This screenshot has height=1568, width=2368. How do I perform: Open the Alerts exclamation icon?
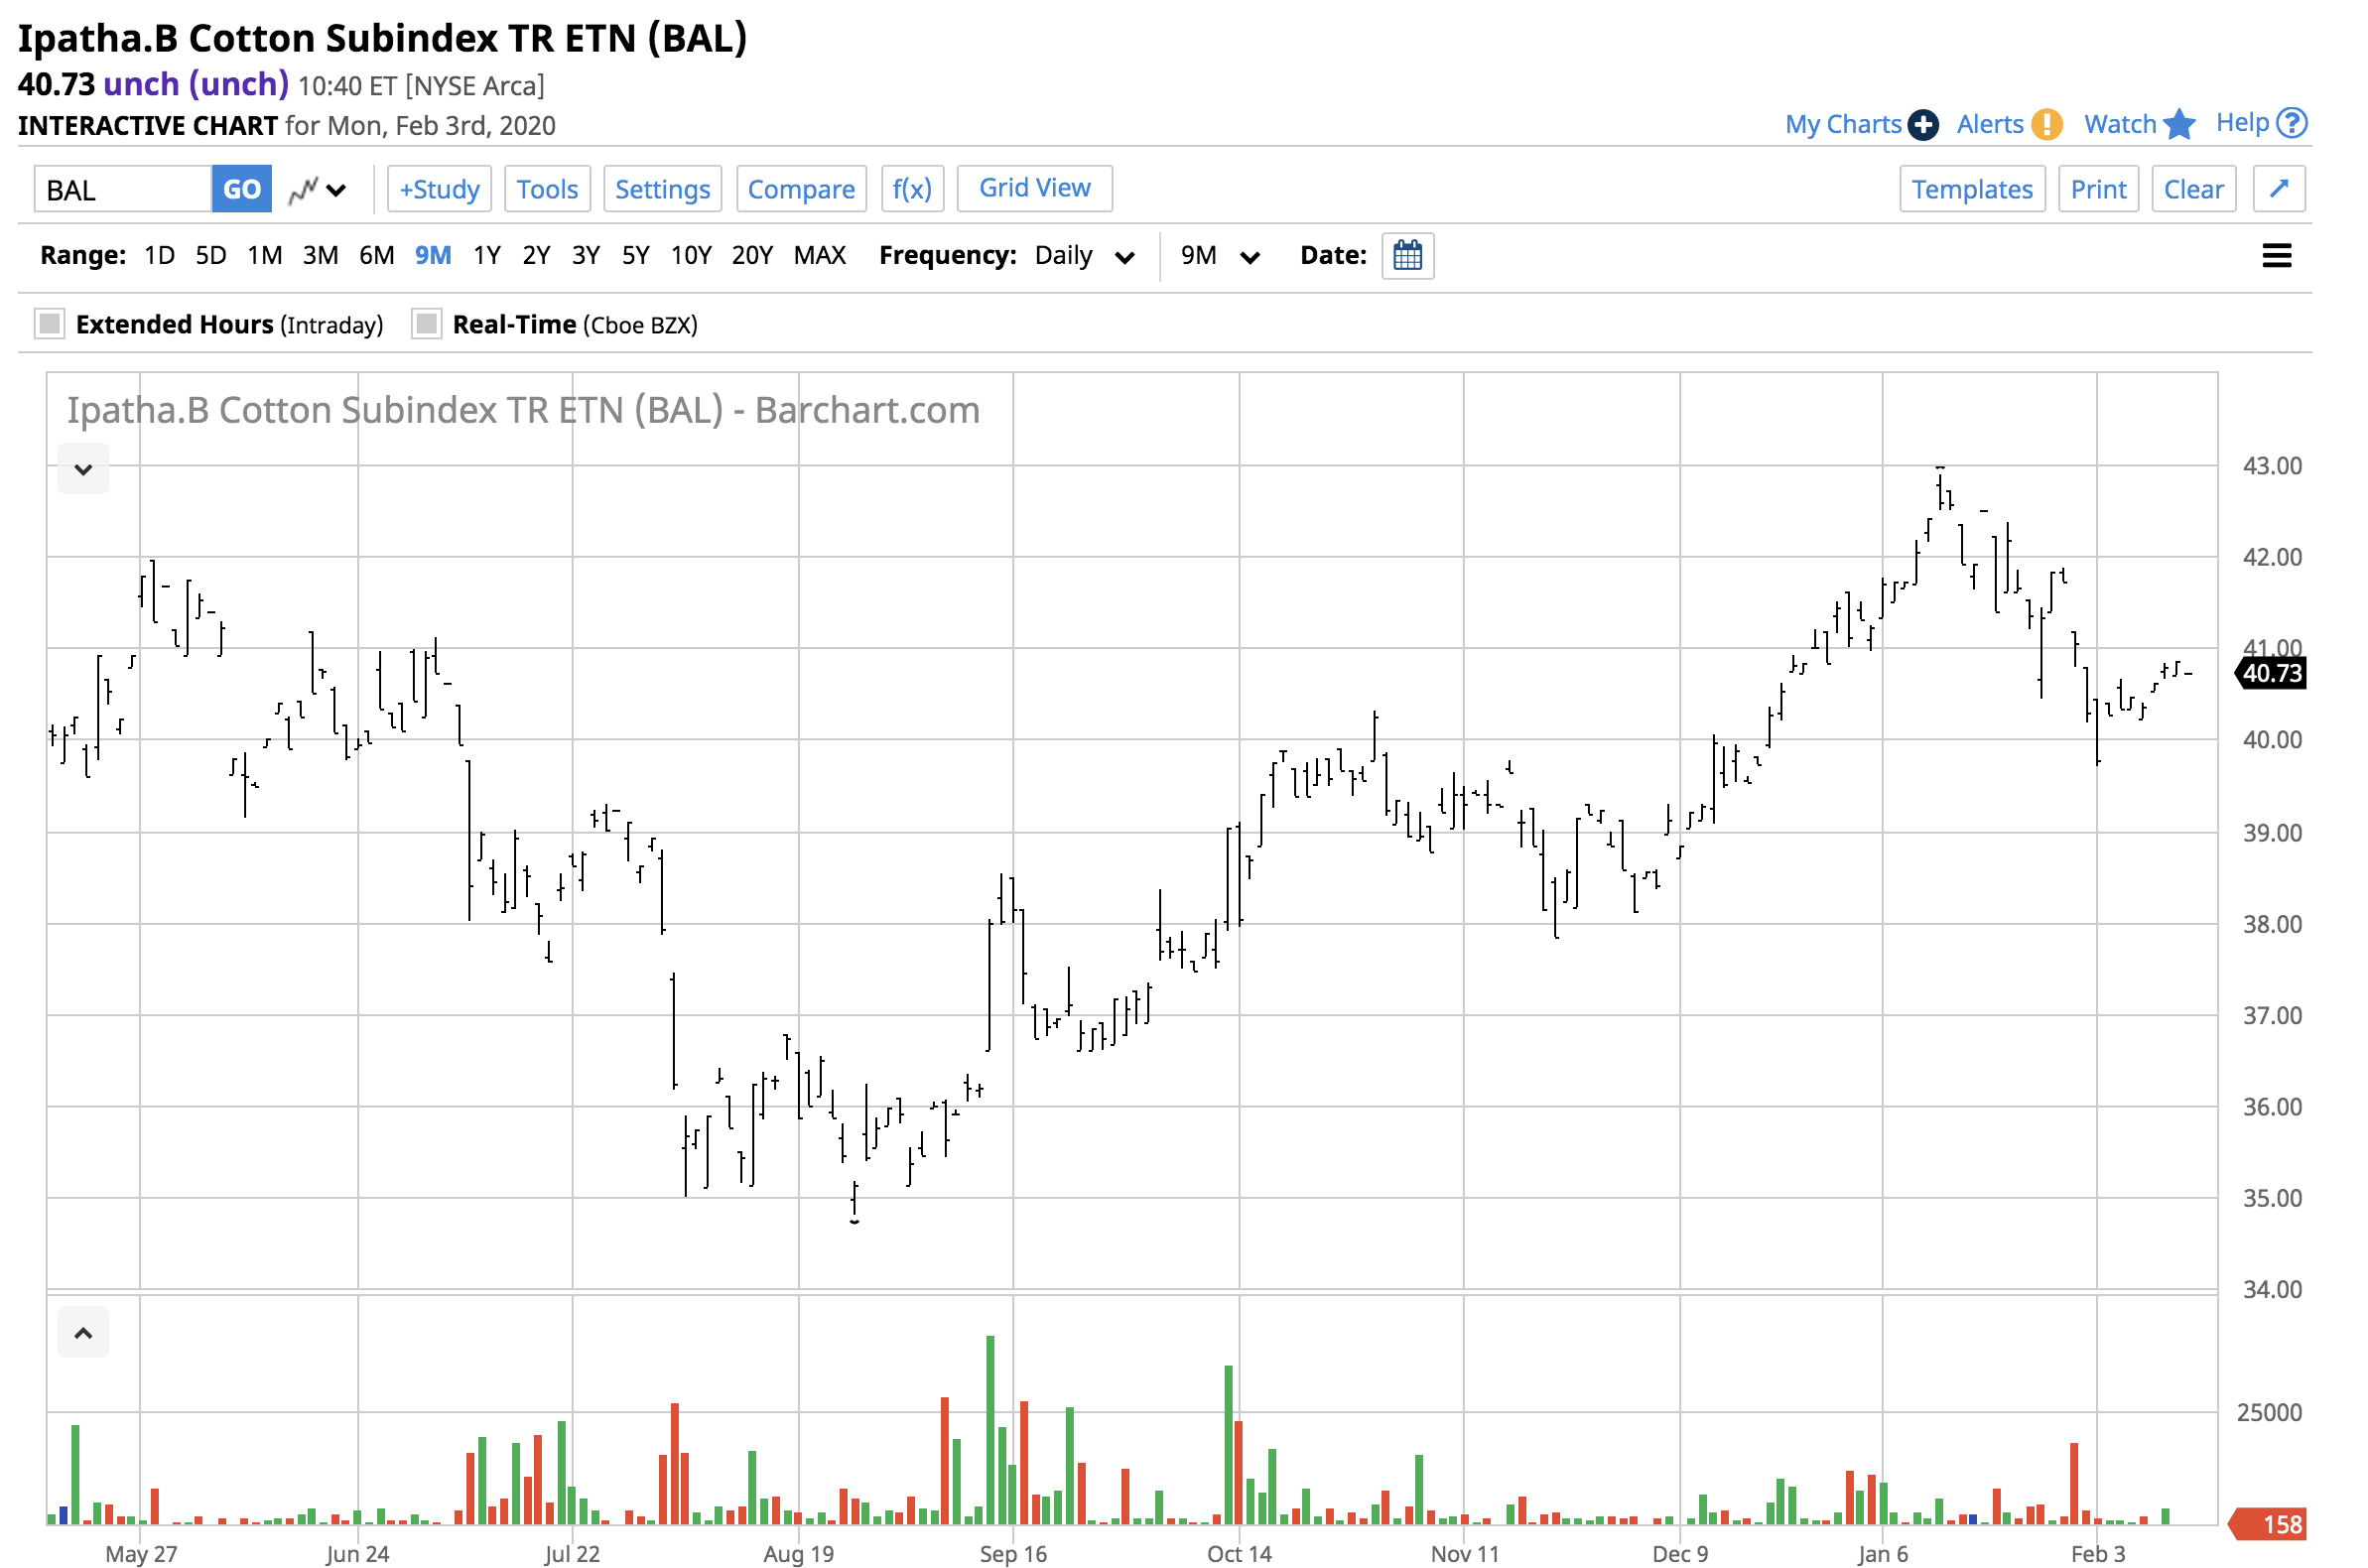(x=2046, y=124)
